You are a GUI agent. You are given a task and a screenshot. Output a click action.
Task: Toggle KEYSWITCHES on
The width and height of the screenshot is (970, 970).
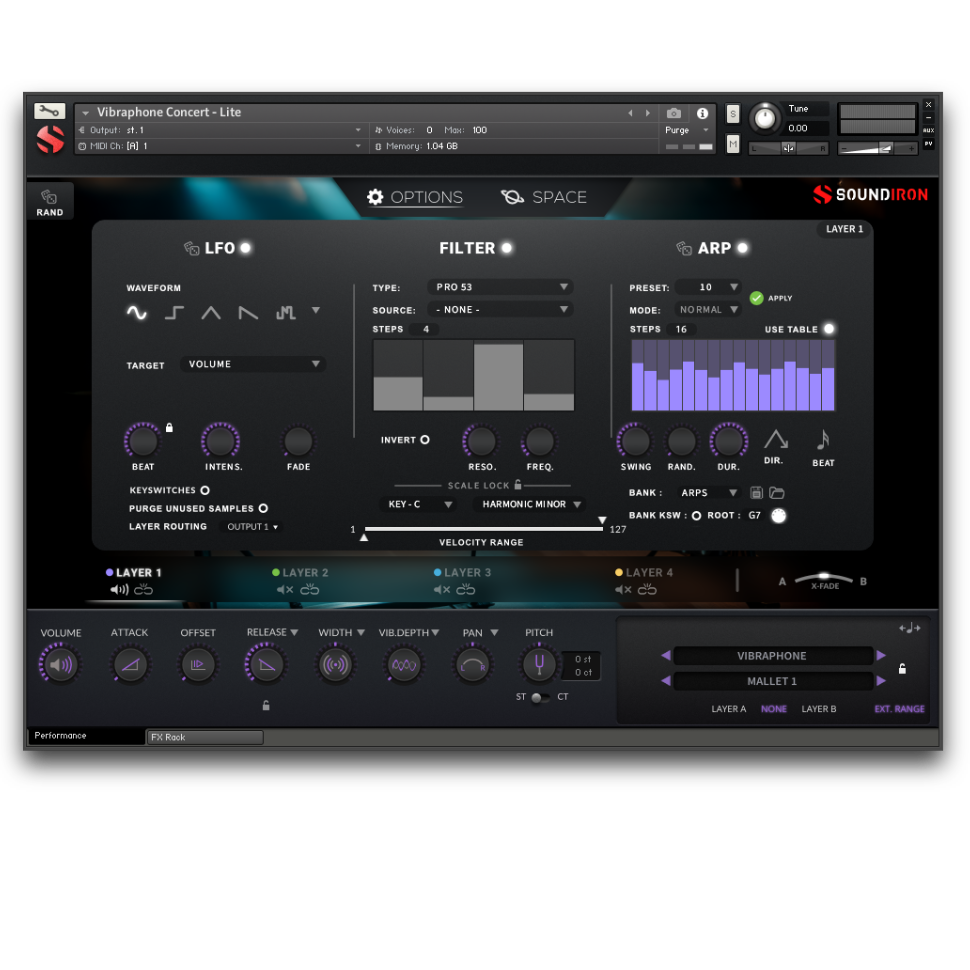coord(204,490)
